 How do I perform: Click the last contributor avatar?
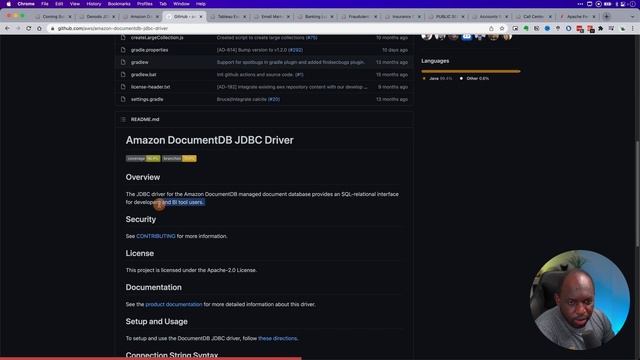click(x=507, y=36)
